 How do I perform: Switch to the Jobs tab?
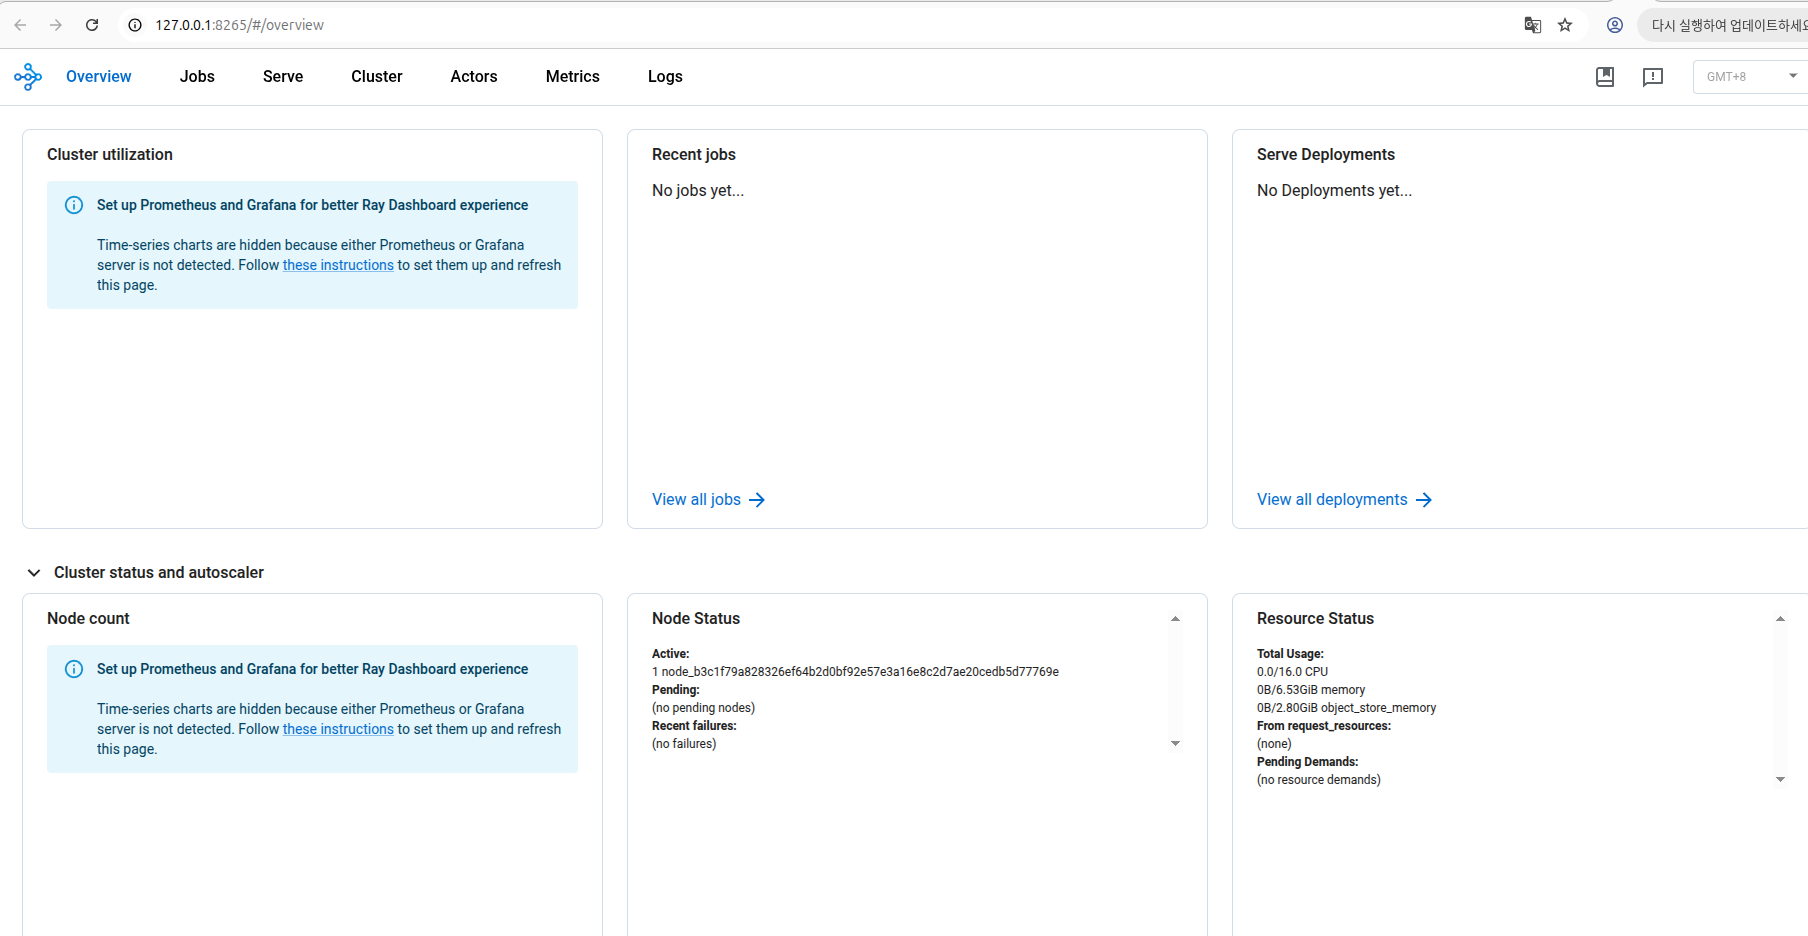click(x=197, y=77)
